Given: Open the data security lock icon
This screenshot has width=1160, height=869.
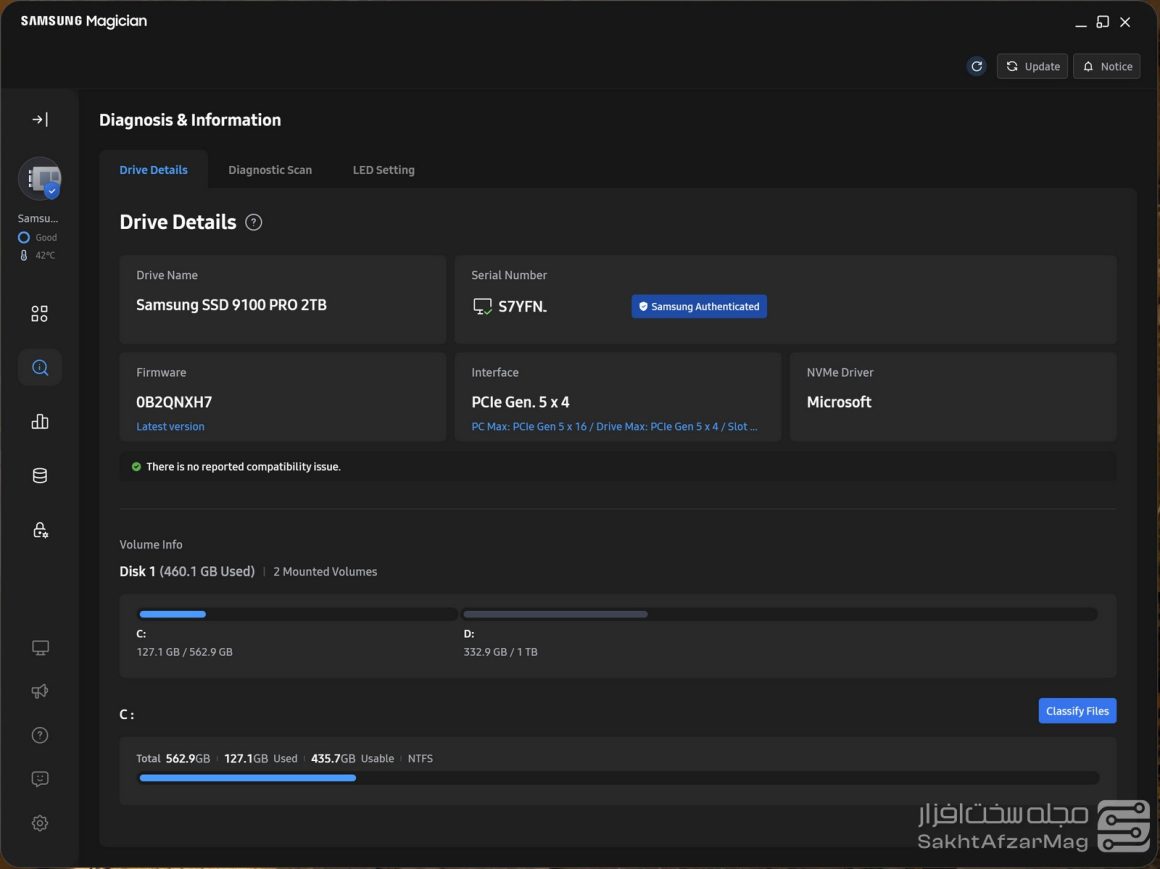Looking at the screenshot, I should (x=40, y=530).
